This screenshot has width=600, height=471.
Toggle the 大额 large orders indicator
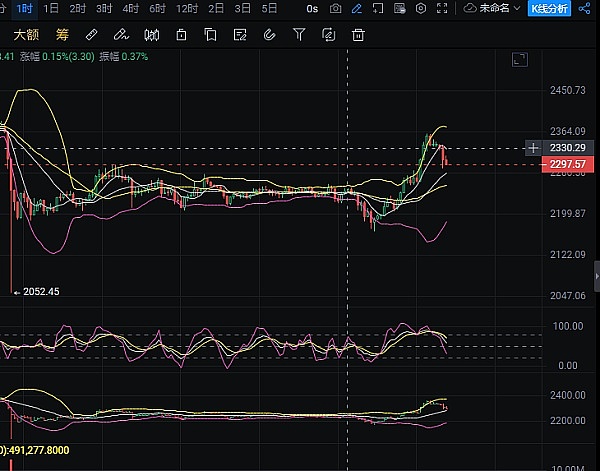coord(25,35)
